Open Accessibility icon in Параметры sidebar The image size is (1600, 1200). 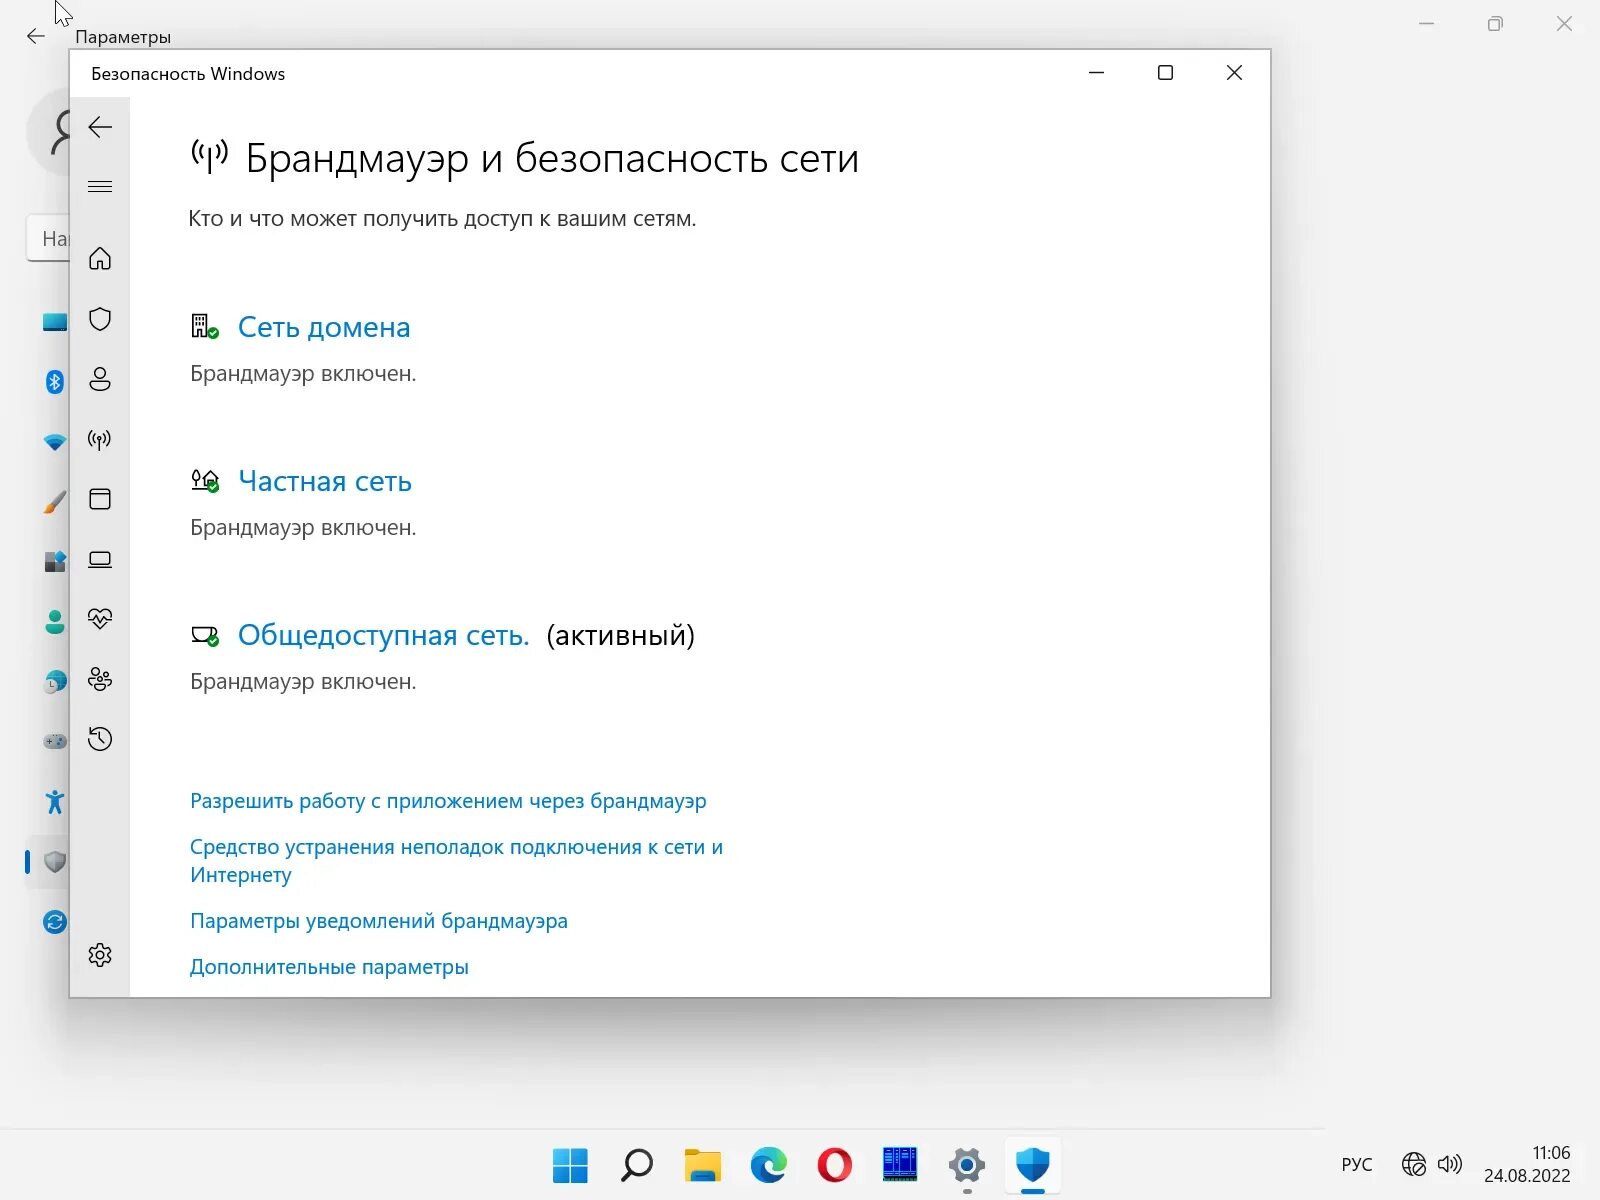click(55, 801)
